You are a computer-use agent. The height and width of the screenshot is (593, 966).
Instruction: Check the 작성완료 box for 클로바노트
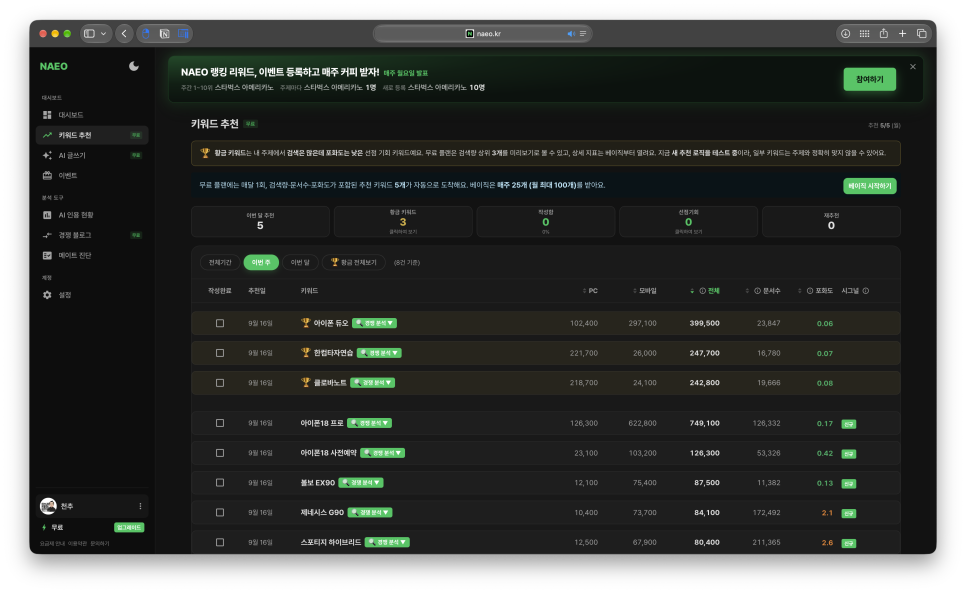tap(220, 383)
